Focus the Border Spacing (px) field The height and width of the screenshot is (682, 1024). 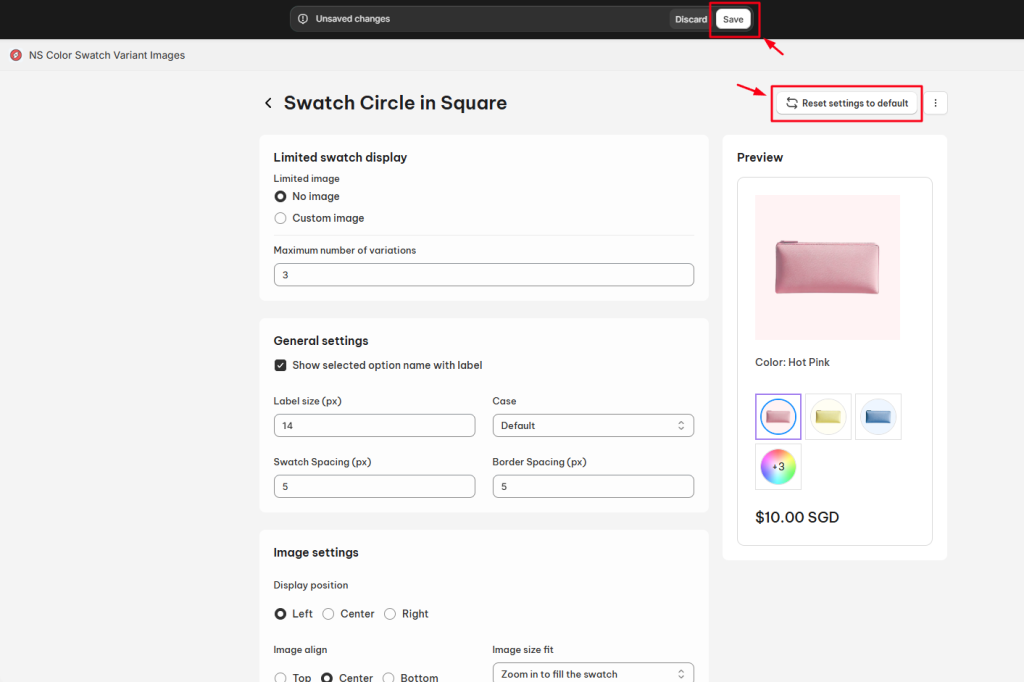[593, 487]
